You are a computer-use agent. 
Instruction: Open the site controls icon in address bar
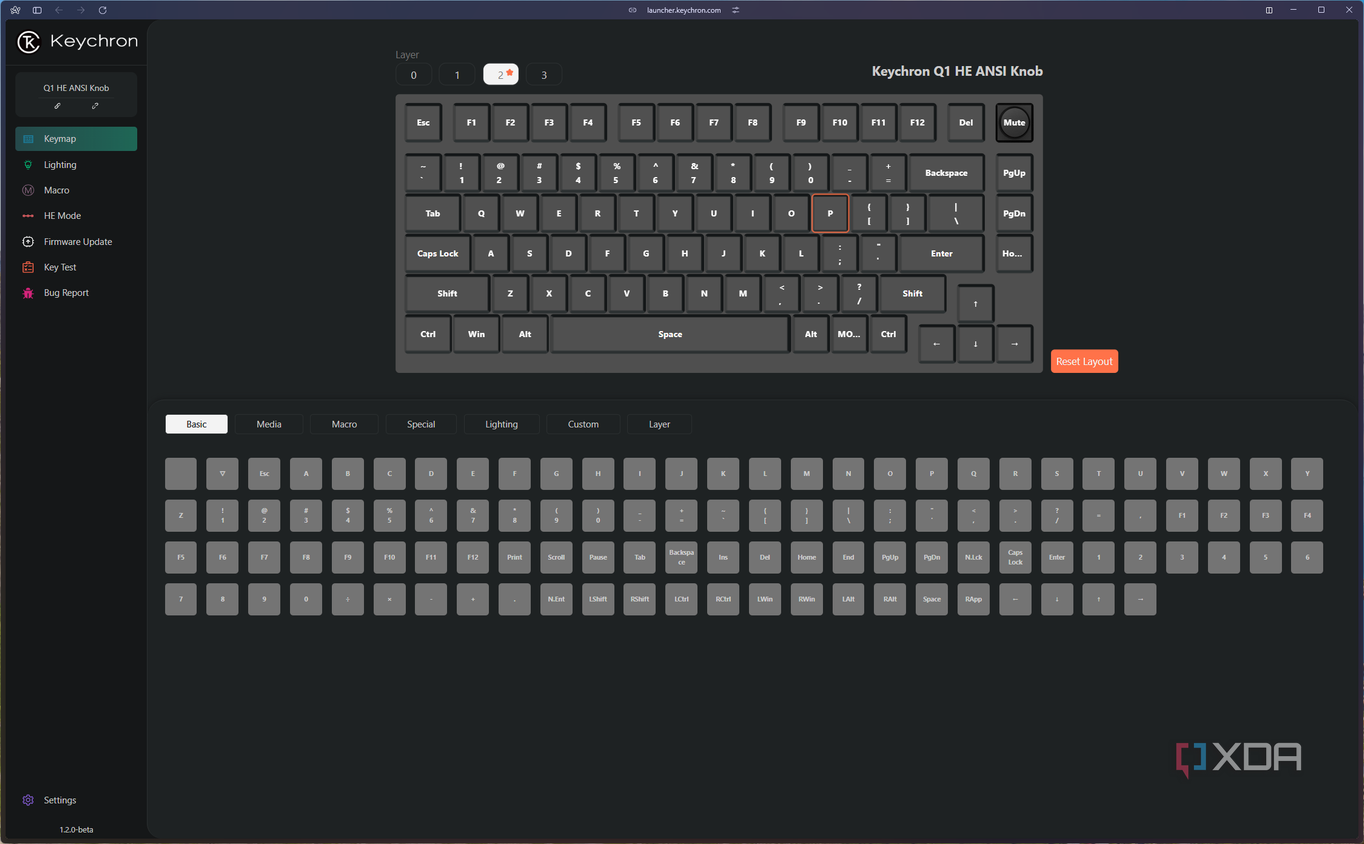(x=736, y=10)
